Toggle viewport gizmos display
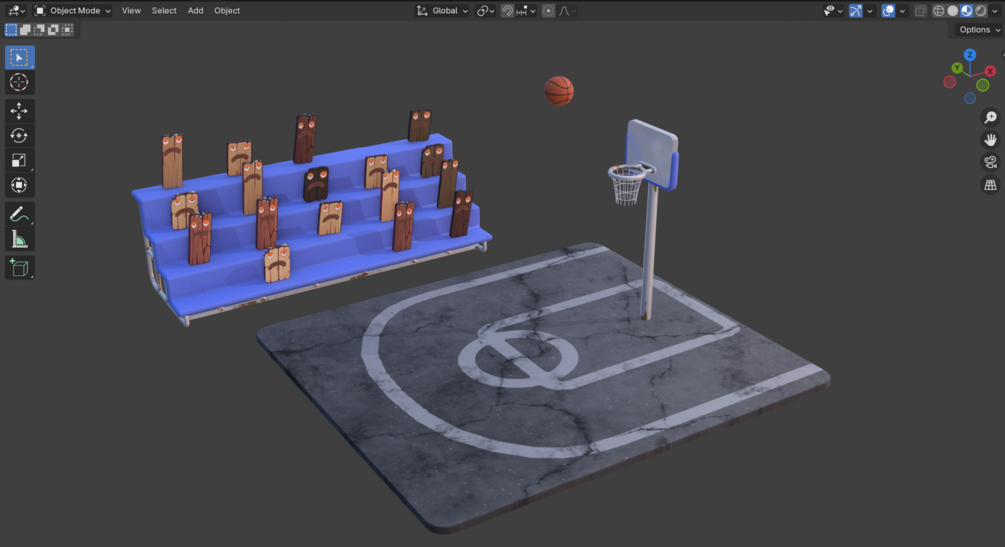 click(856, 10)
